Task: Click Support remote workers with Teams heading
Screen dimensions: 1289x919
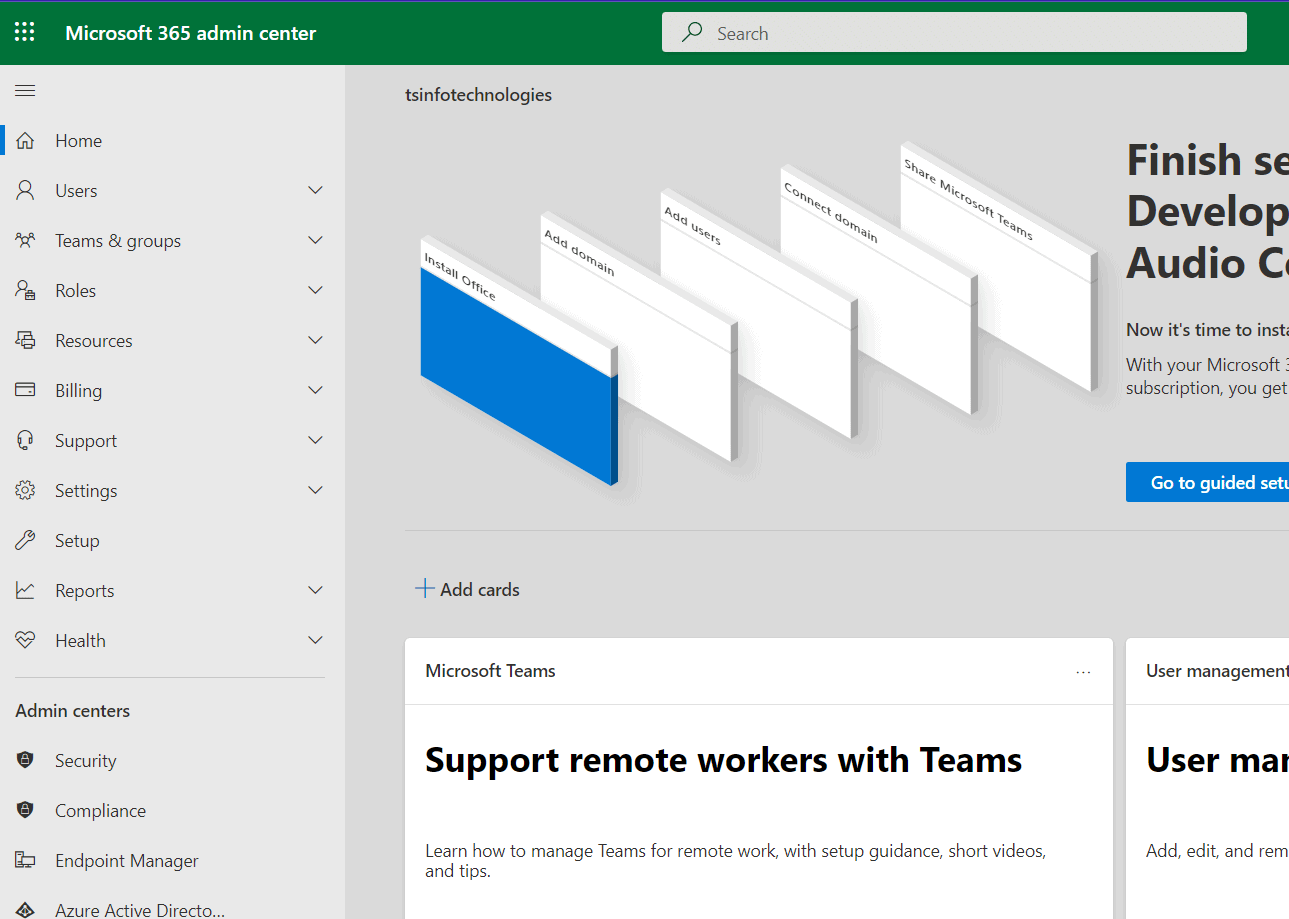Action: [x=723, y=760]
